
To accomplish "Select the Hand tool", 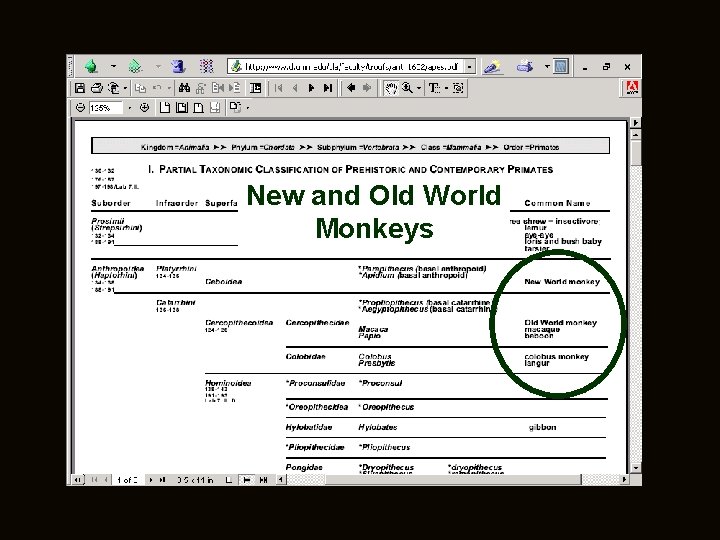I will 391,88.
